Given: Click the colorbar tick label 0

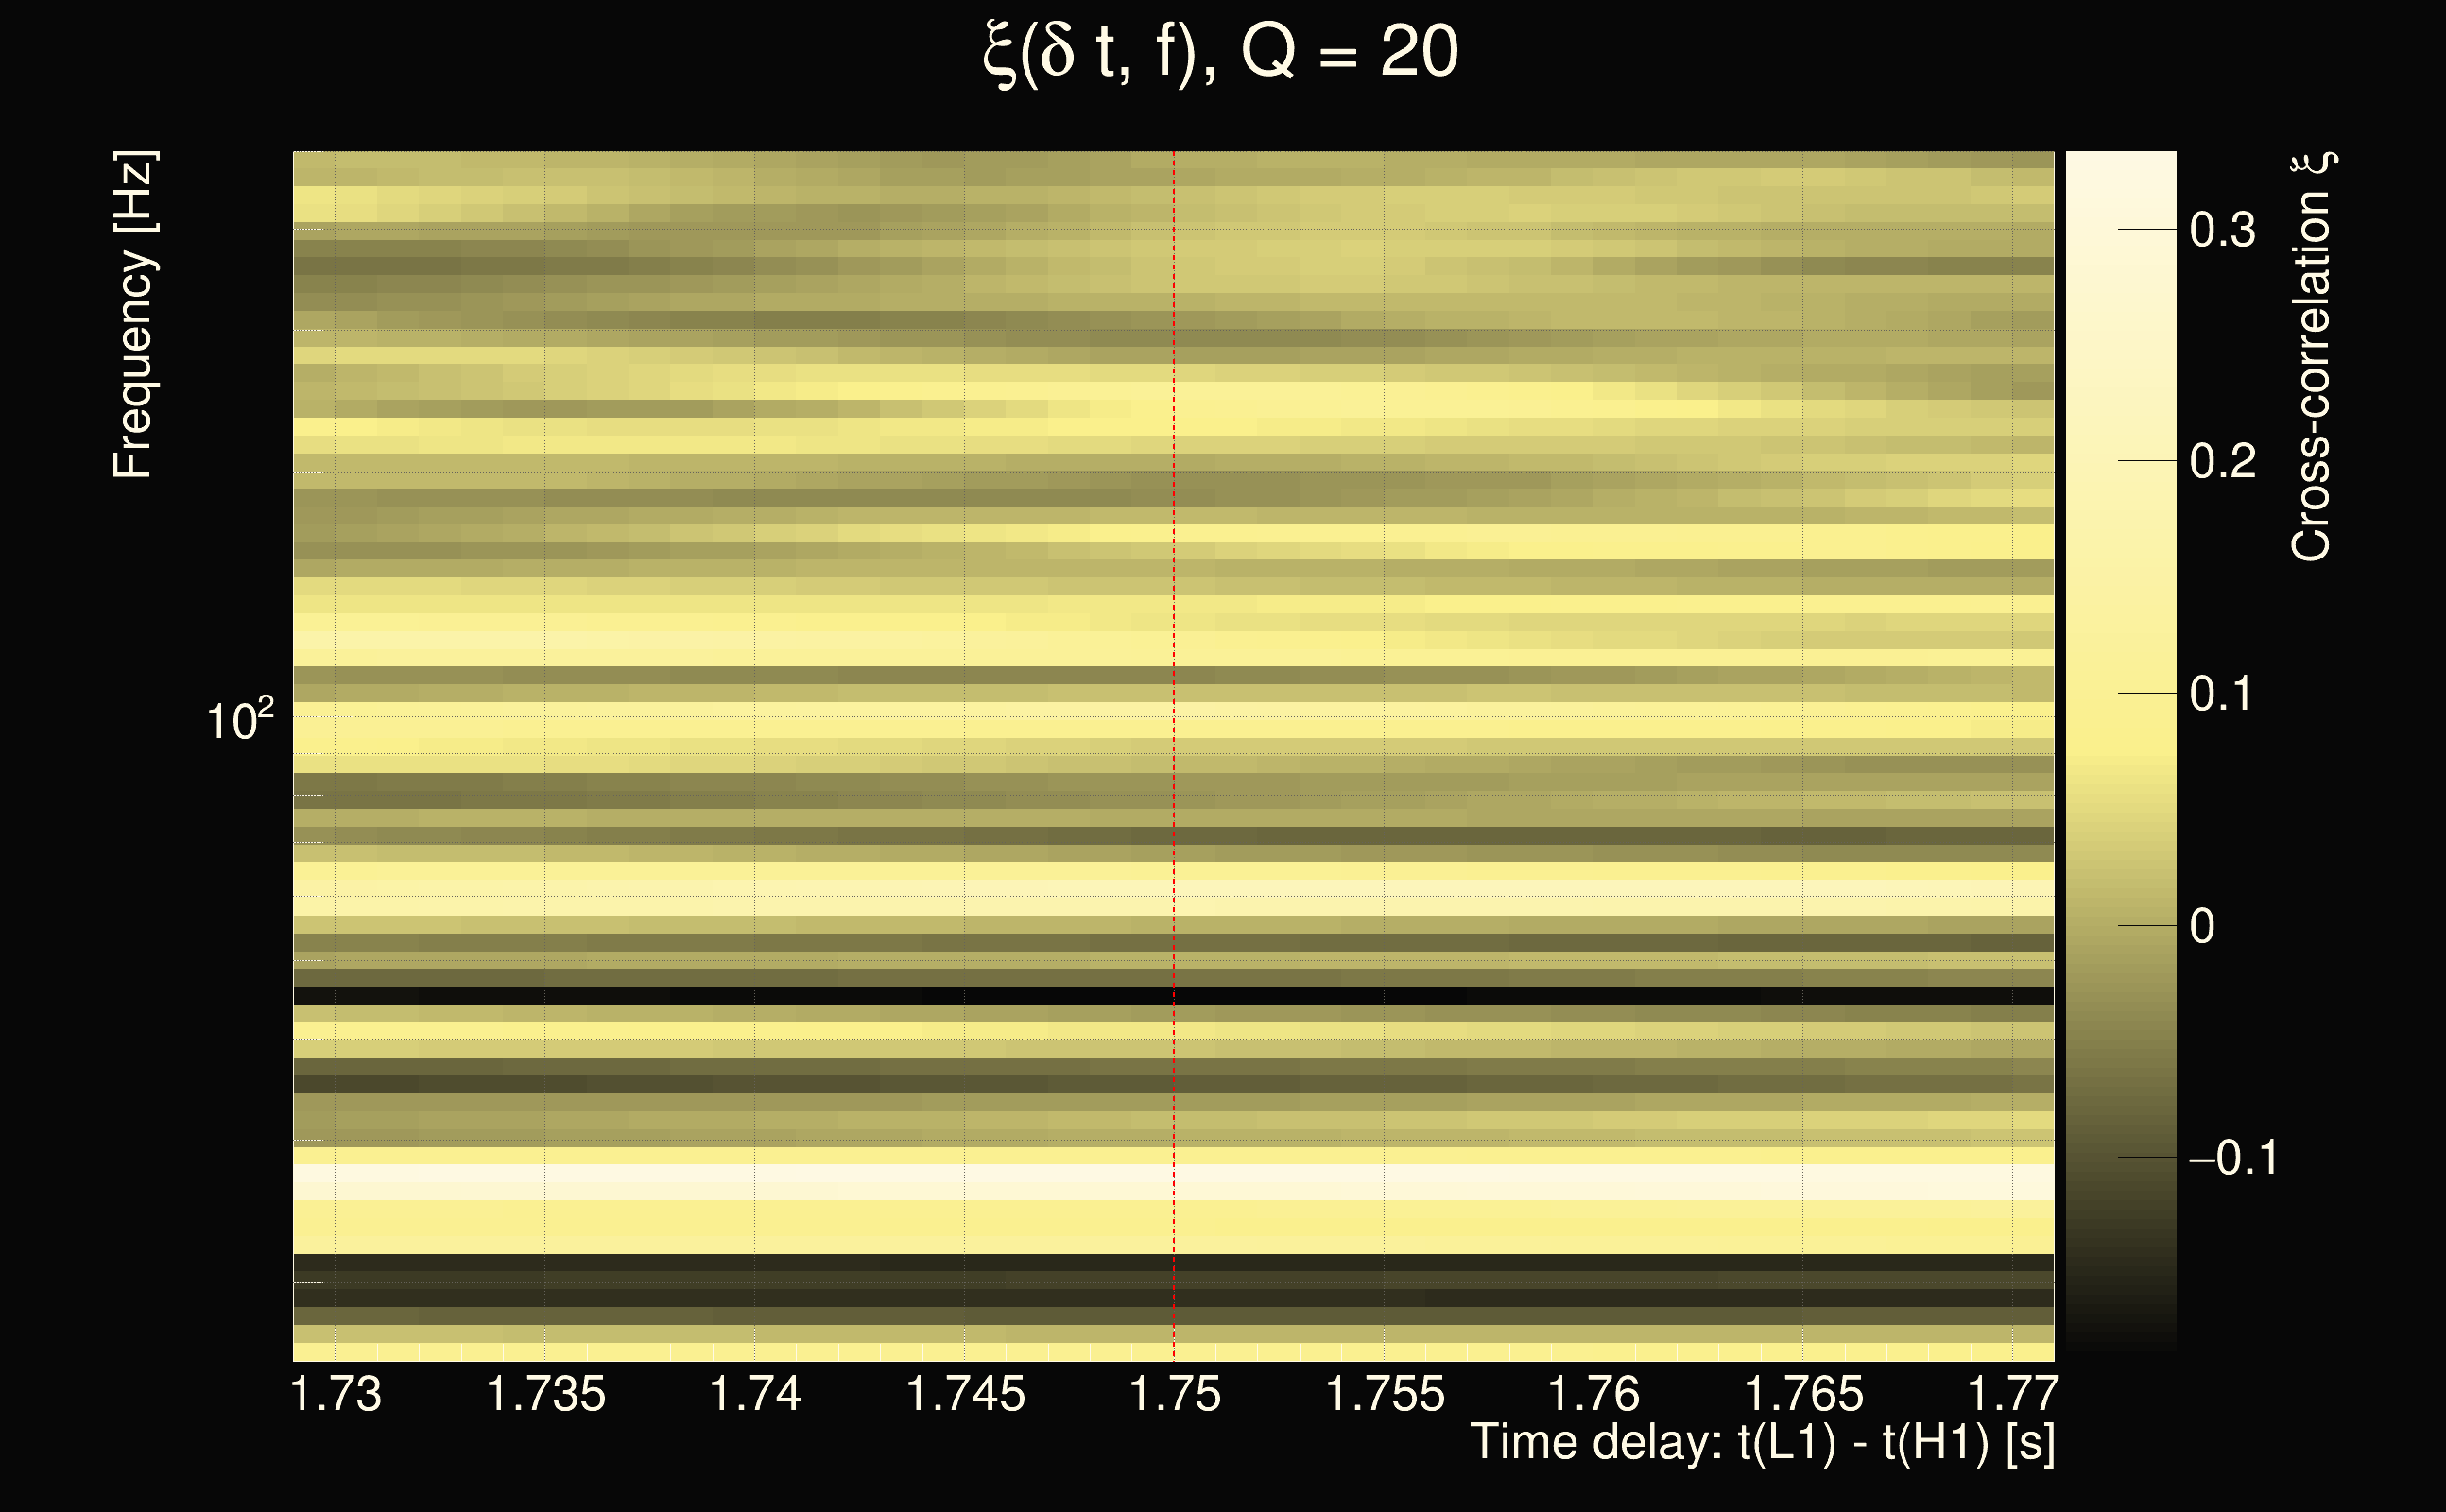Looking at the screenshot, I should click(x=2201, y=926).
